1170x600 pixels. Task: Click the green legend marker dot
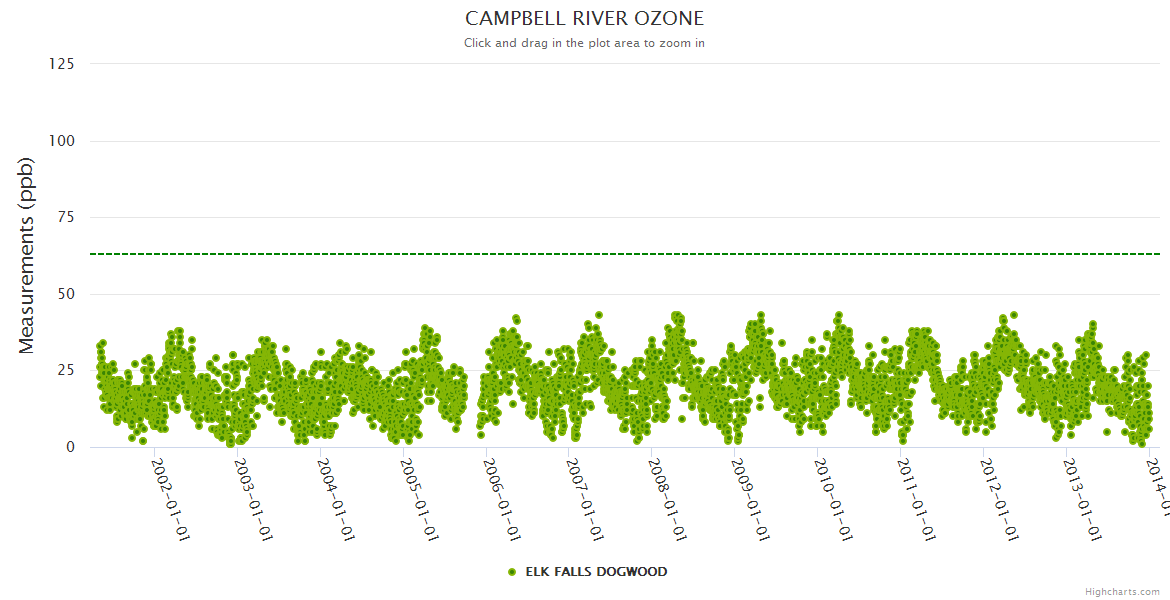coord(512,572)
